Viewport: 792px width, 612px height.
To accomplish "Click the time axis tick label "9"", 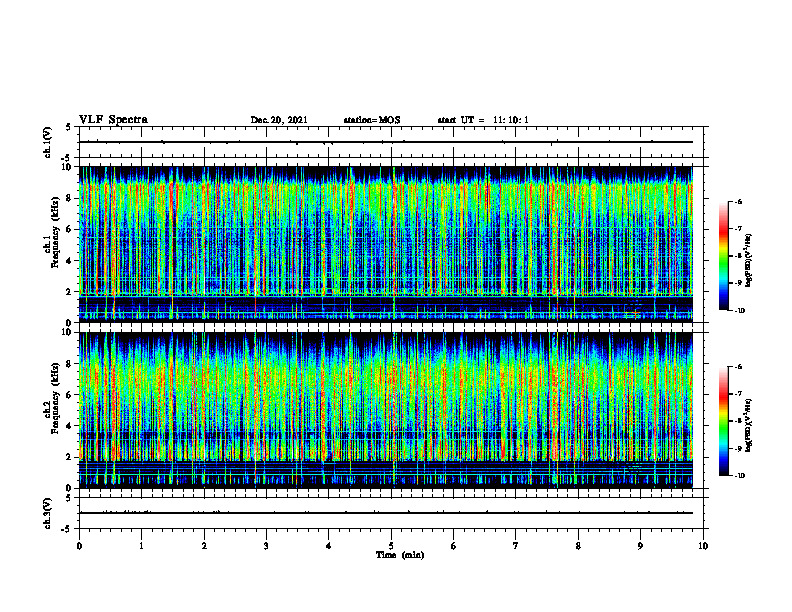I will [640, 546].
